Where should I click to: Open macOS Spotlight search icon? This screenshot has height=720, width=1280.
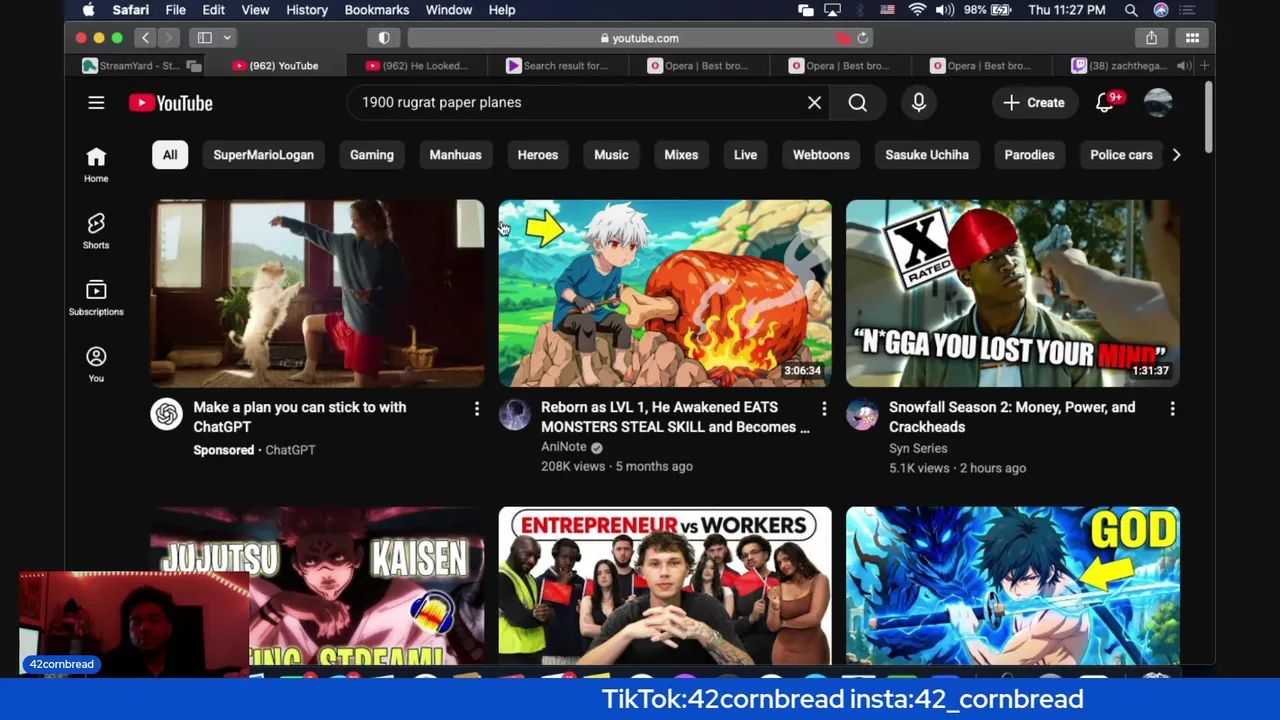[x=1131, y=10]
